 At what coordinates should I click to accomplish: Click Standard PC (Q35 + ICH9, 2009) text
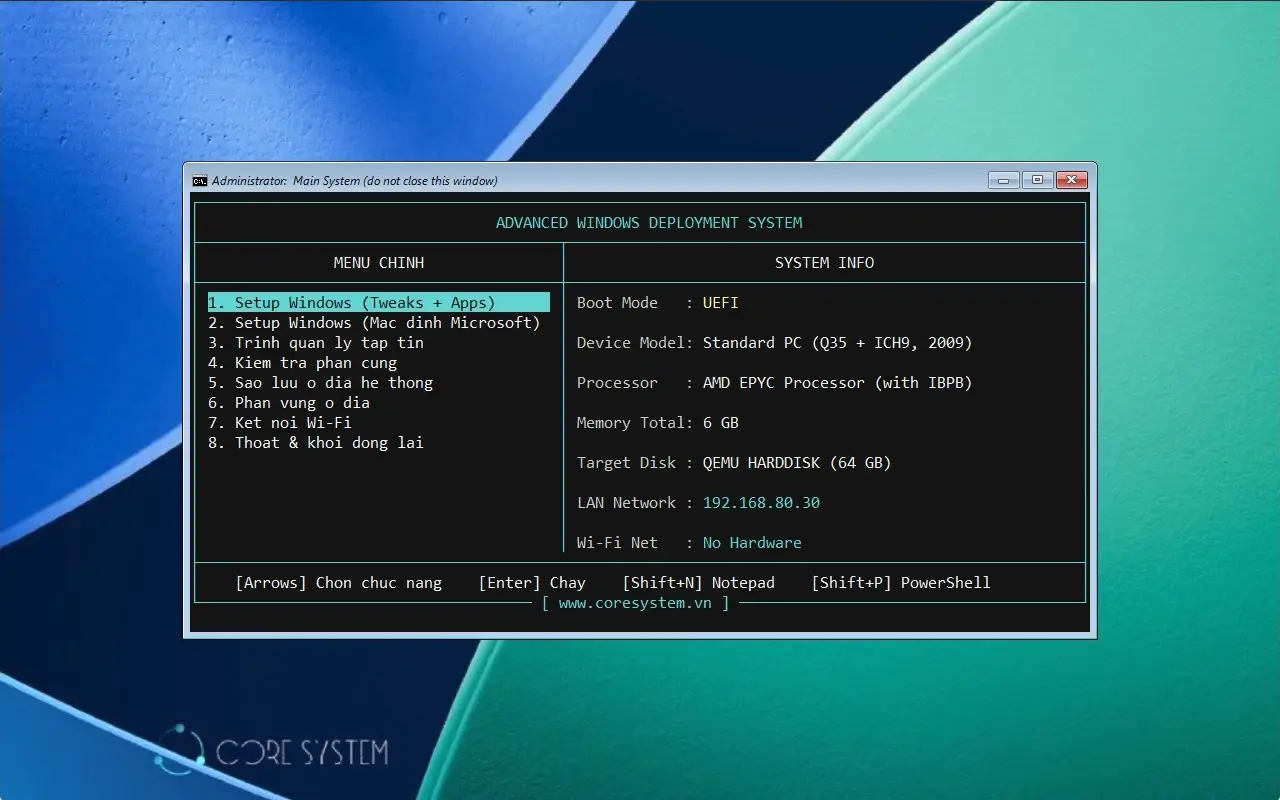pos(838,342)
